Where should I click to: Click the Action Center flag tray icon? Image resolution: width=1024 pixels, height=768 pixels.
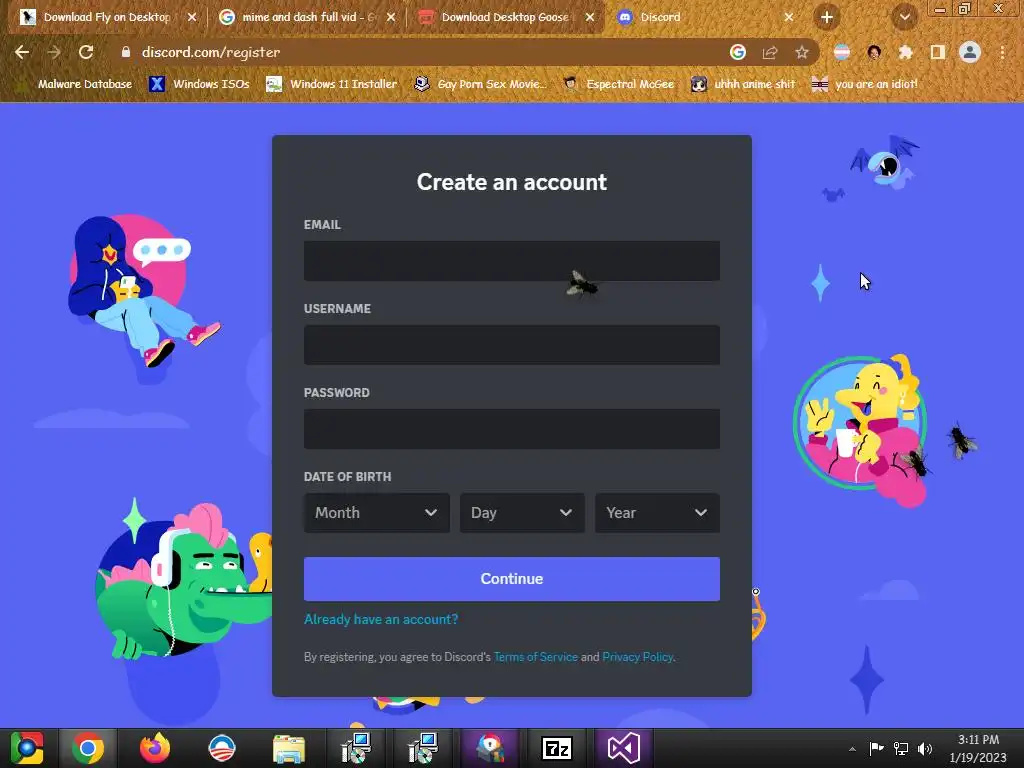(876, 748)
